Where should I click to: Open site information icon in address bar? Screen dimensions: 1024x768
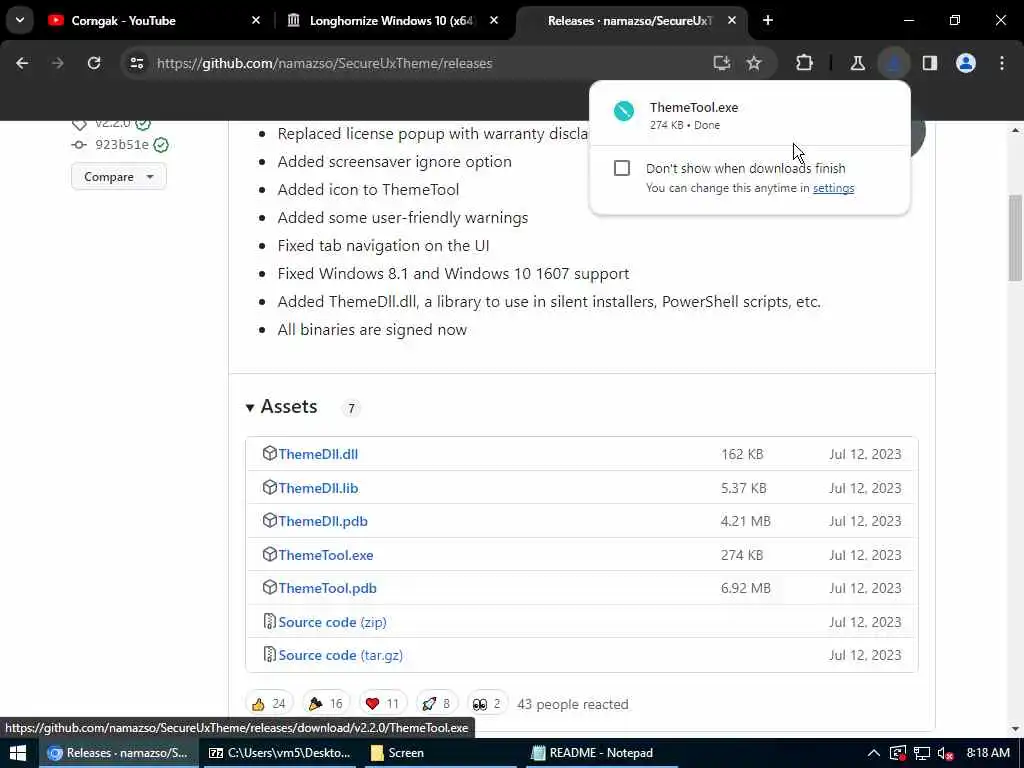pyautogui.click(x=136, y=63)
